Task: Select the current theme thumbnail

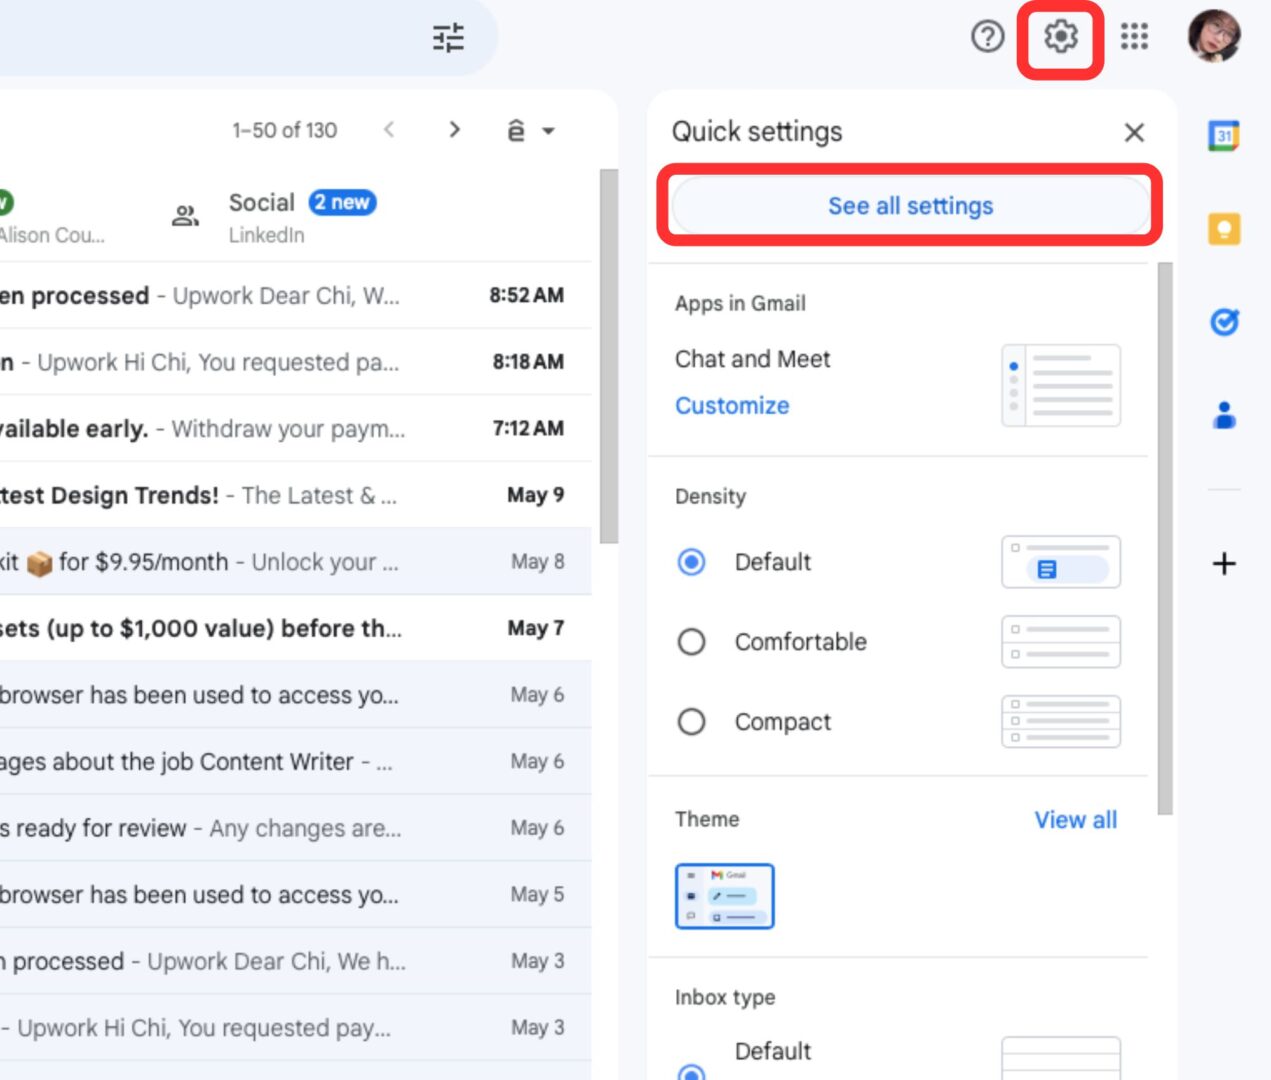Action: (725, 895)
